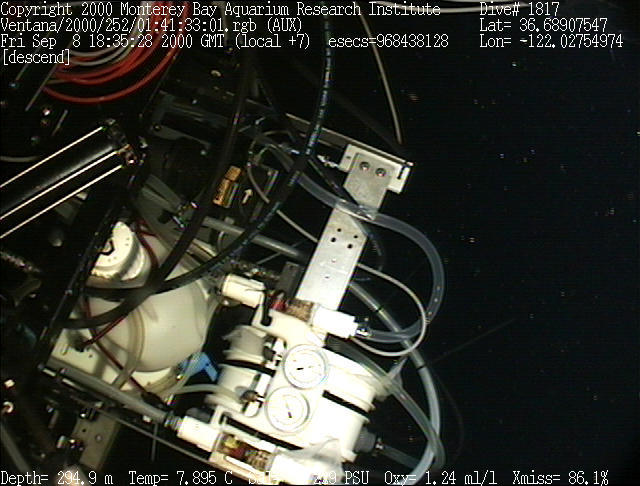Click the Dive# 1817 label
Viewport: 640px width, 486px height.
tap(519, 9)
